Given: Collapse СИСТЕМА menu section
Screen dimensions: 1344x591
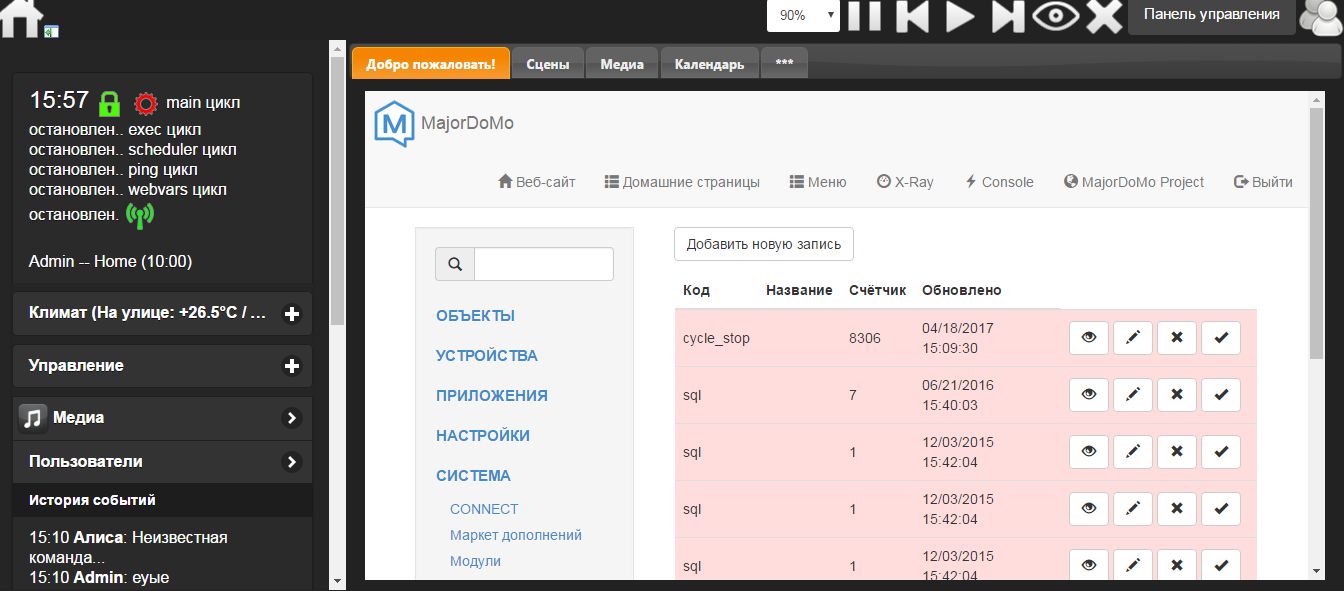Looking at the screenshot, I should pyautogui.click(x=473, y=476).
